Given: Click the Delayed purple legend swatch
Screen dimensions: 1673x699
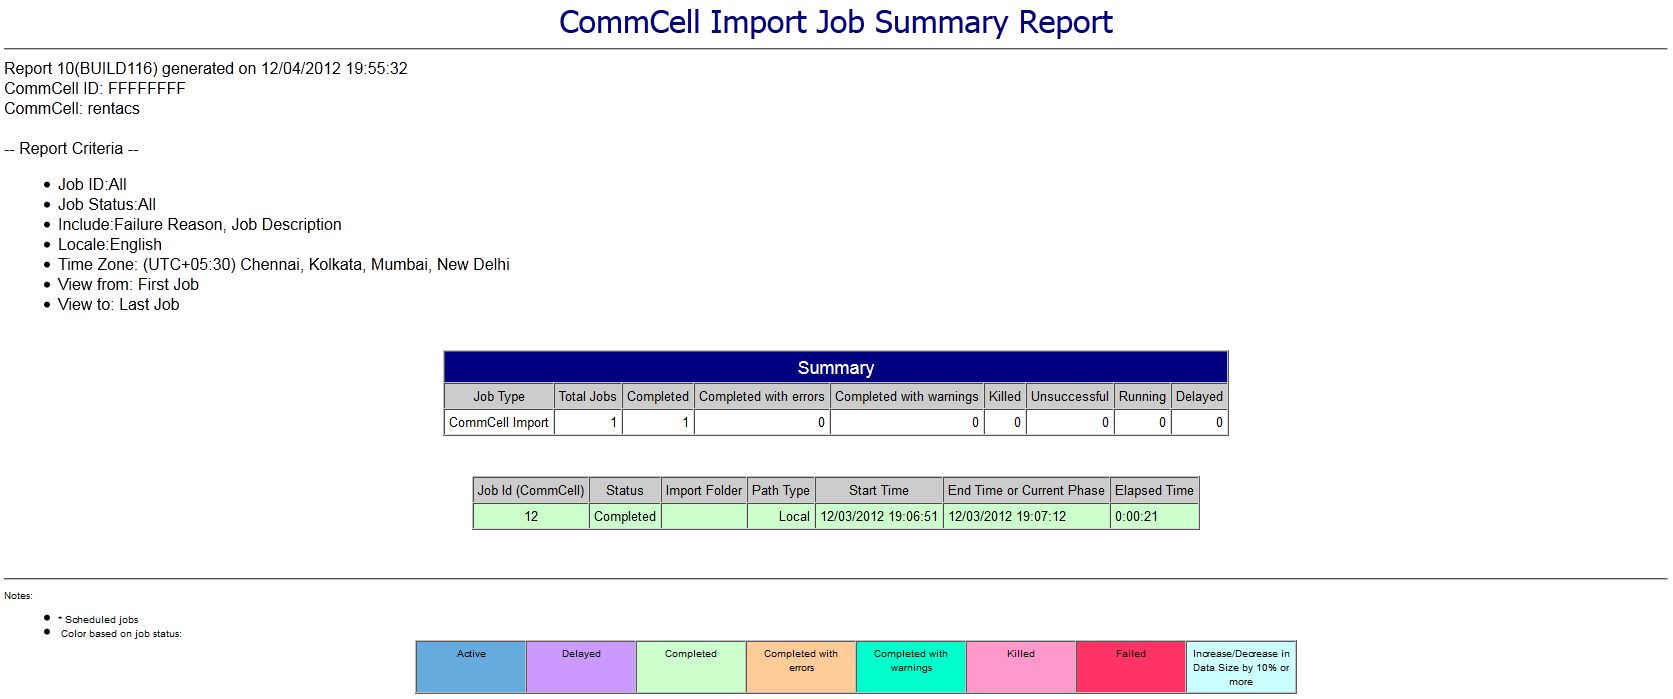Looking at the screenshot, I should (581, 667).
